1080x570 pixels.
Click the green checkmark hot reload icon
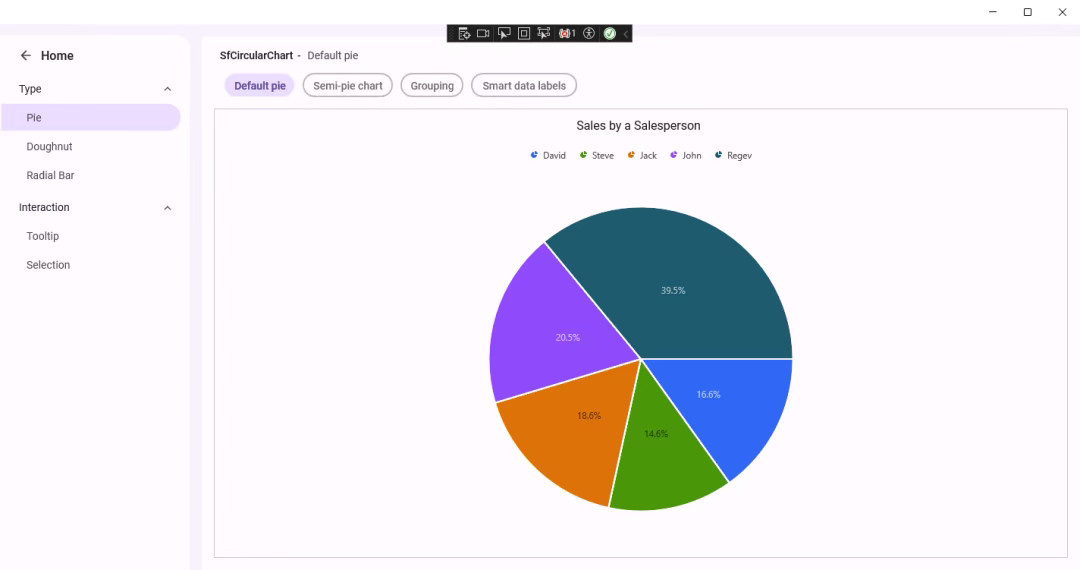point(609,33)
